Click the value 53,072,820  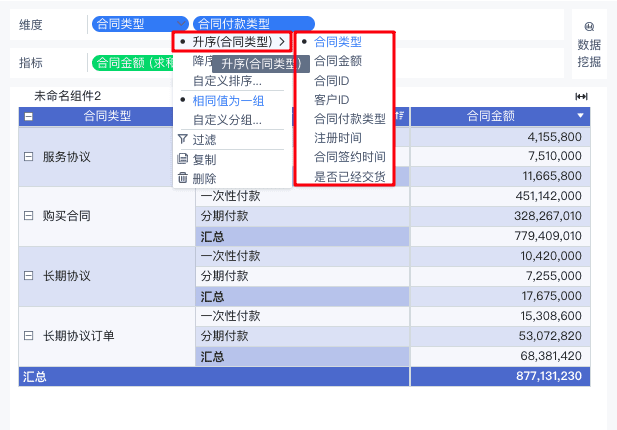[550, 336]
